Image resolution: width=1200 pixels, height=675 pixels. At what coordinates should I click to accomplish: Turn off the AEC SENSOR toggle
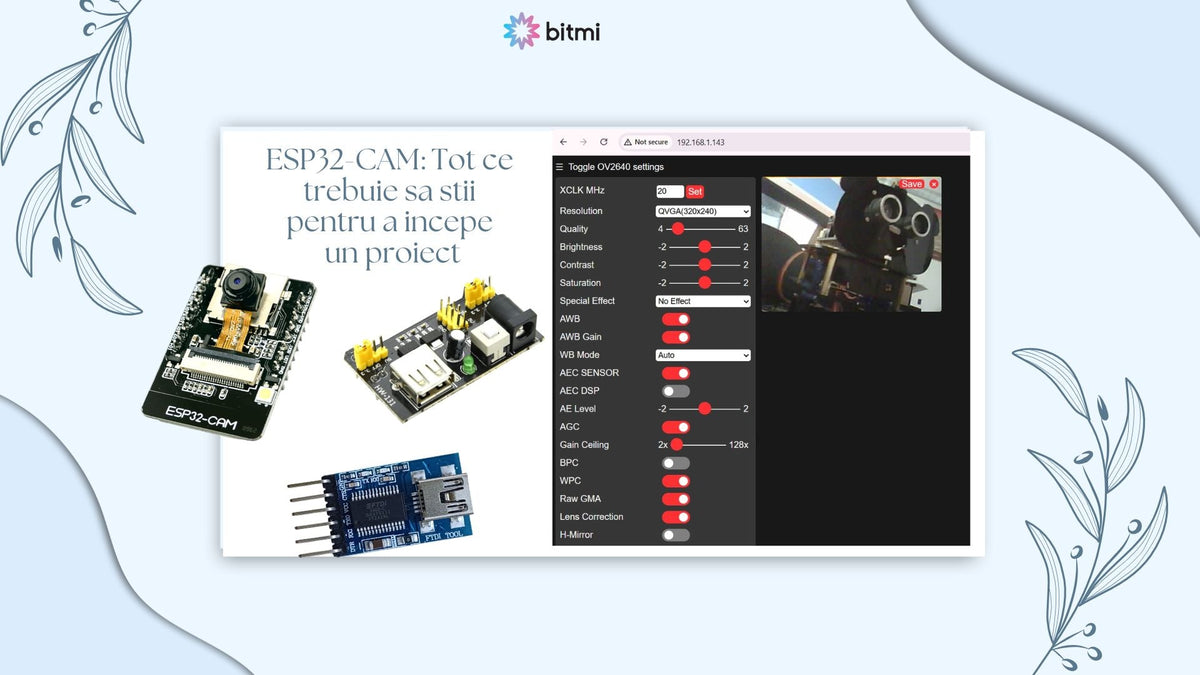click(676, 373)
